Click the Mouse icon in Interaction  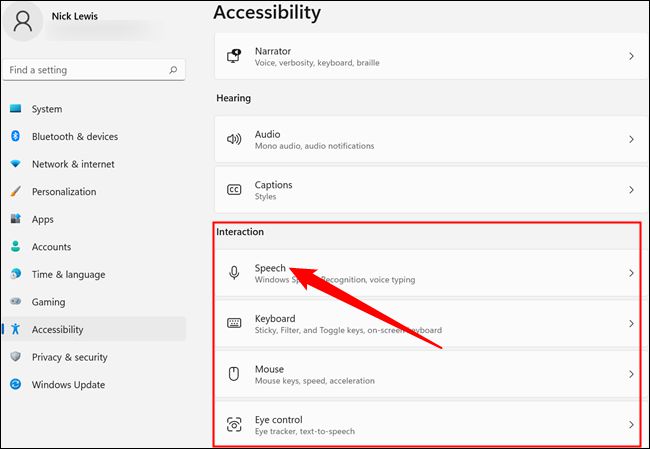pyautogui.click(x=234, y=374)
